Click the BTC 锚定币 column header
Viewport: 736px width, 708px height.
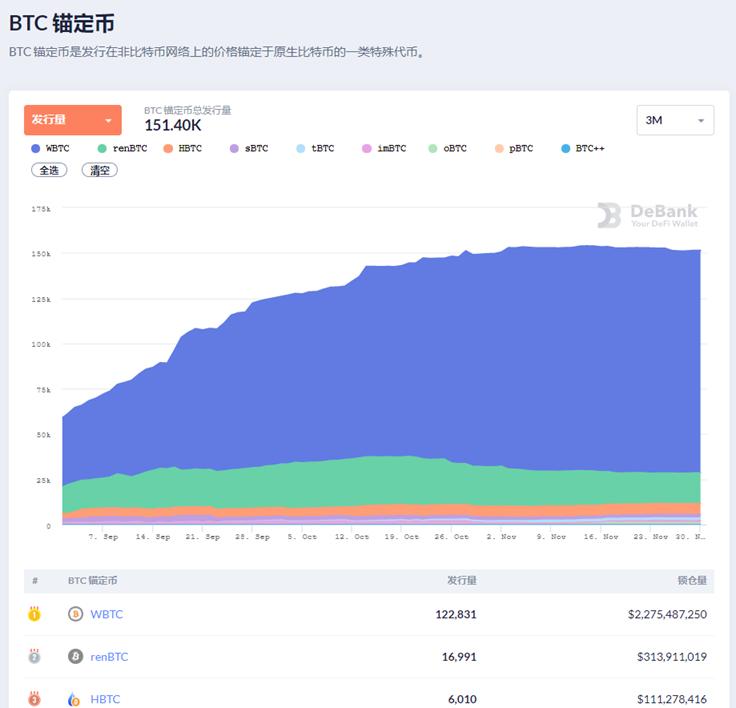(92, 580)
